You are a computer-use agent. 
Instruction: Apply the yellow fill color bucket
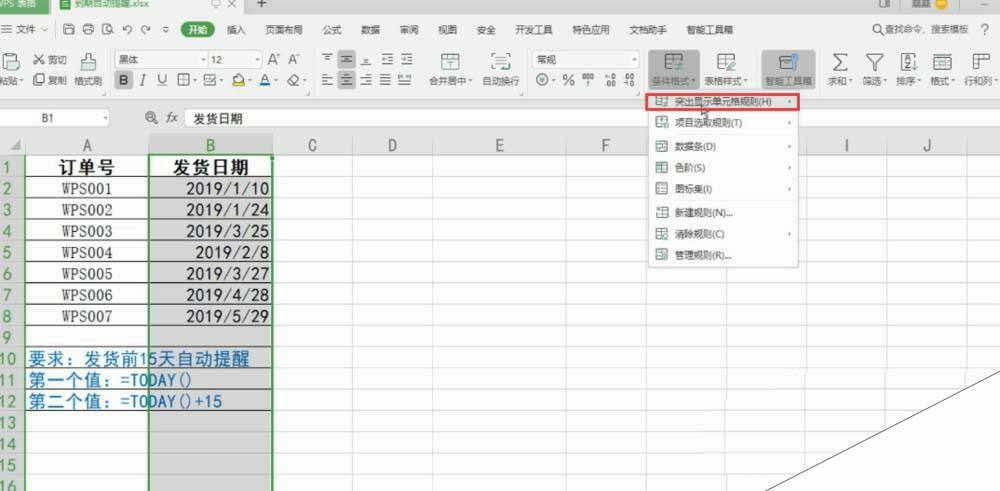[239, 80]
